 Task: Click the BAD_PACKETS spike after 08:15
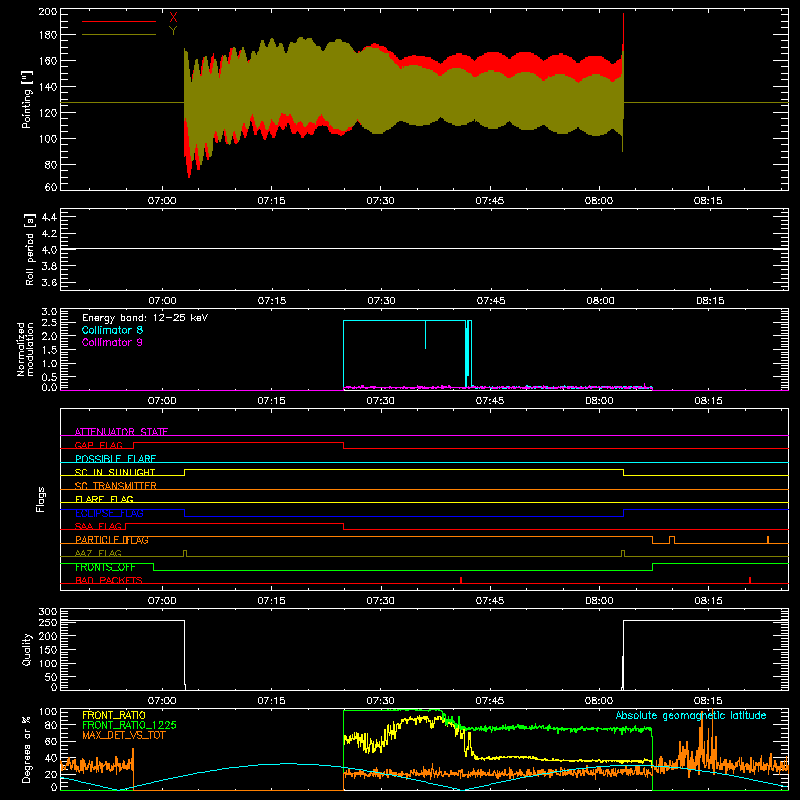point(749,580)
